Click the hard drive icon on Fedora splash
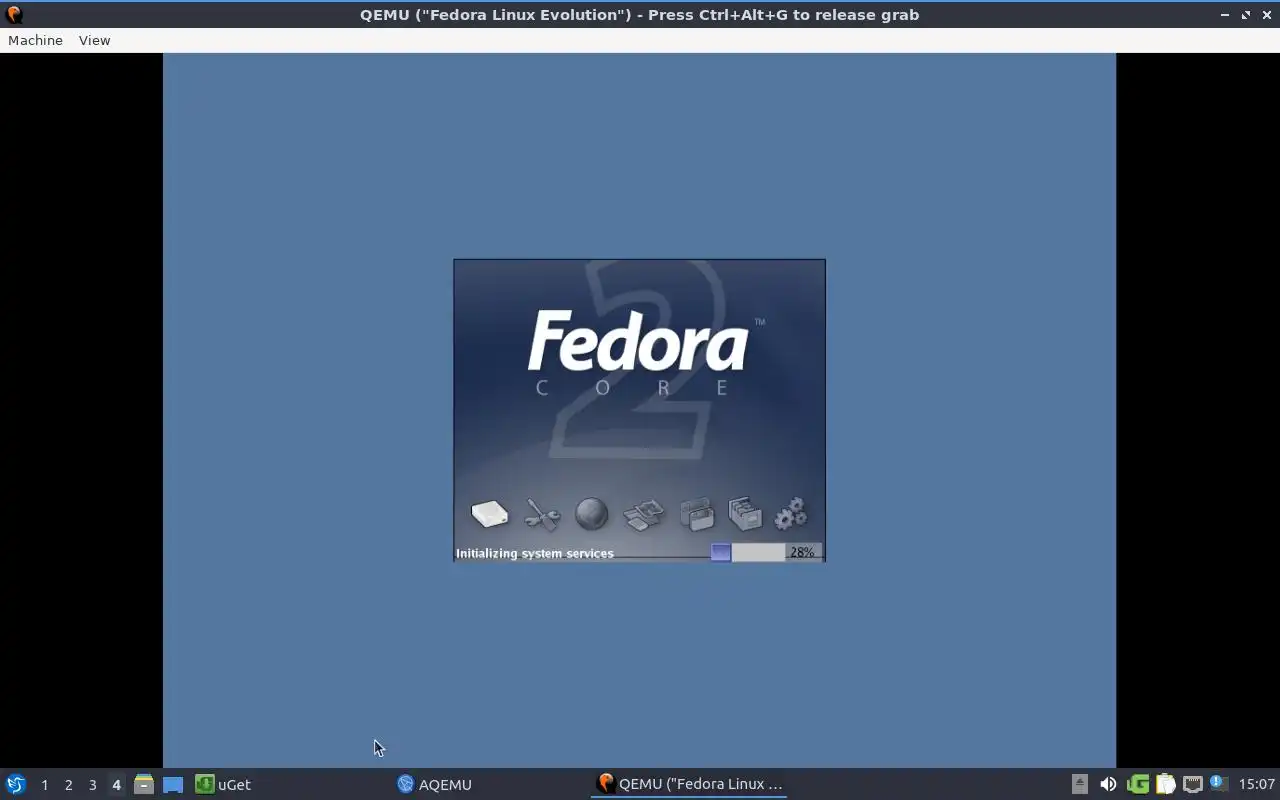 (490, 514)
